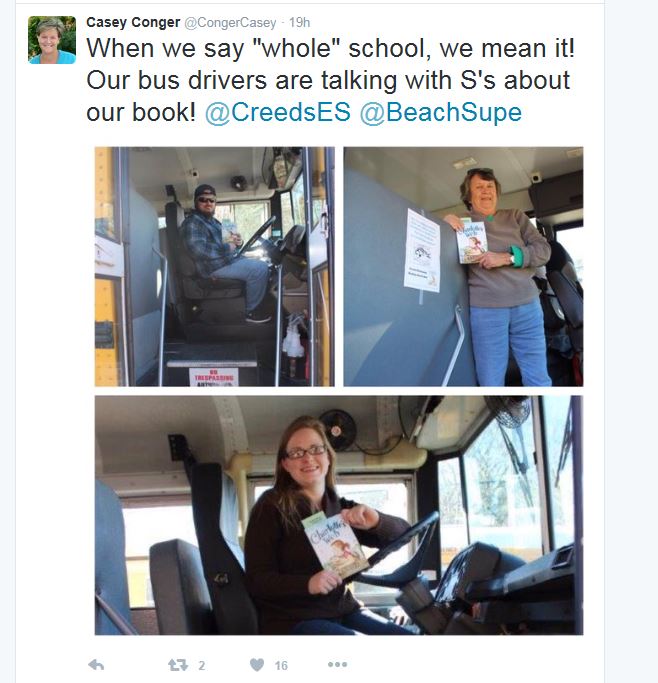View the retweet count of 2
The height and width of the screenshot is (683, 658).
tap(202, 665)
